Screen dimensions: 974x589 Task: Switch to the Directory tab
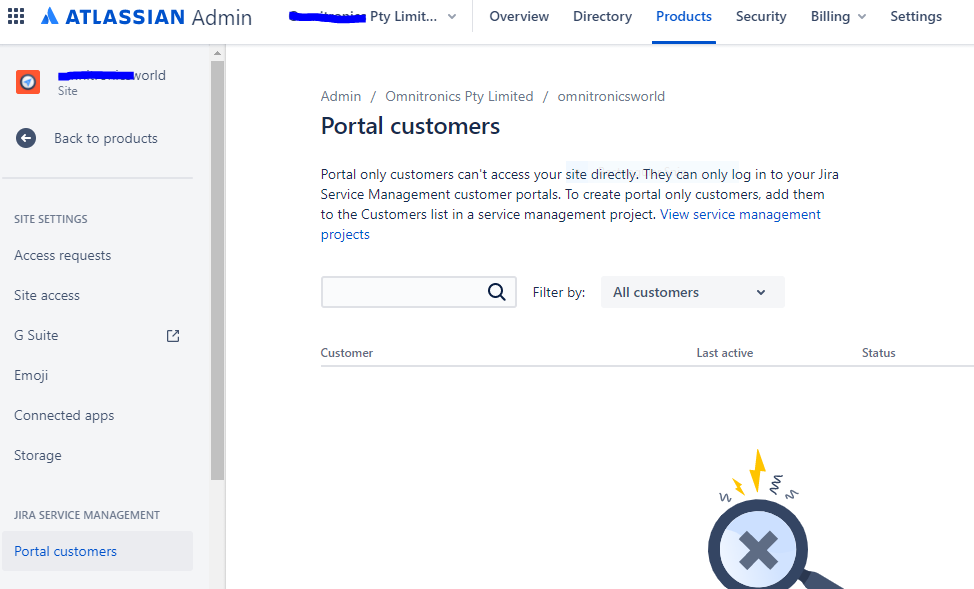coord(602,17)
